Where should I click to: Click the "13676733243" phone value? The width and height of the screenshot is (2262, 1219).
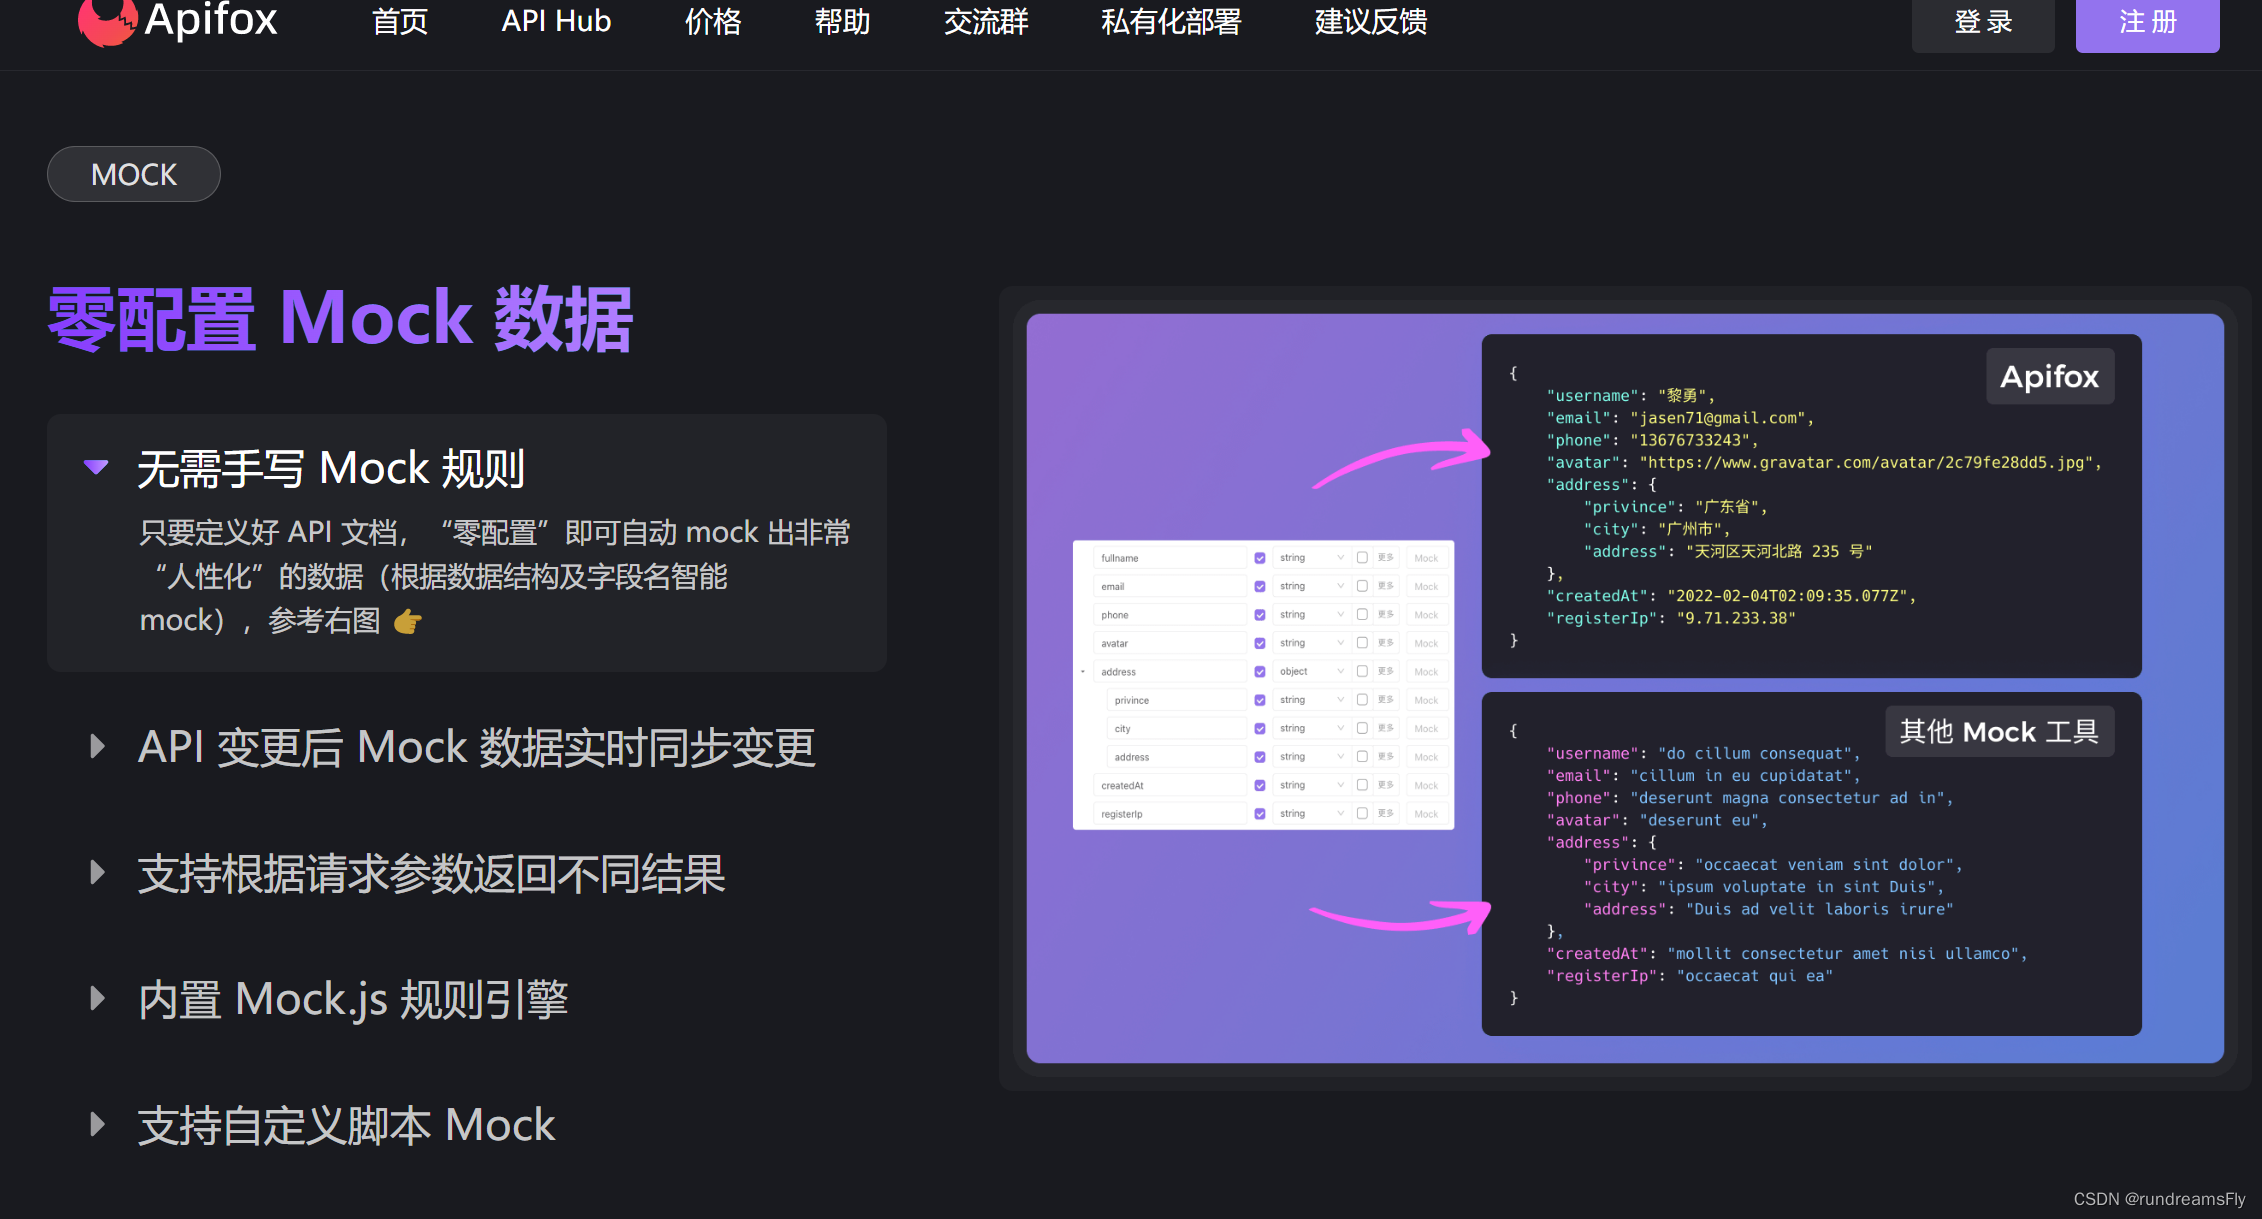[1690, 440]
